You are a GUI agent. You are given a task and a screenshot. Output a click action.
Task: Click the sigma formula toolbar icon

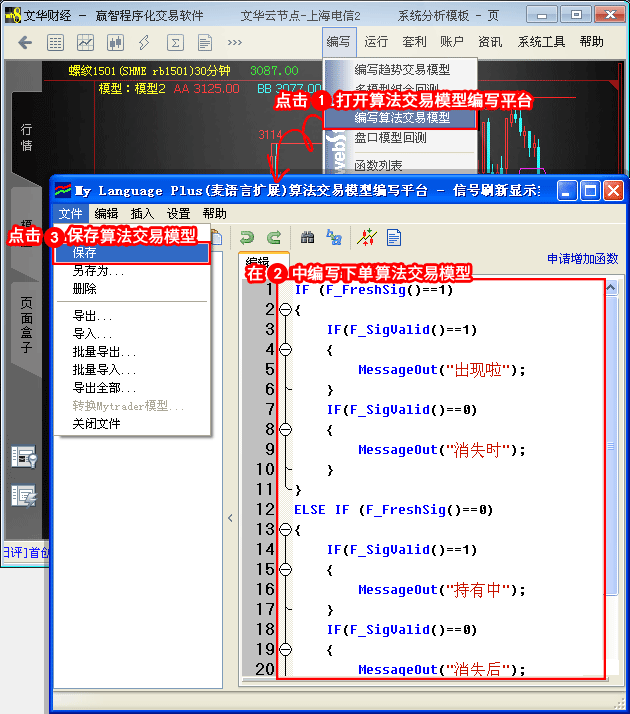click(x=175, y=43)
